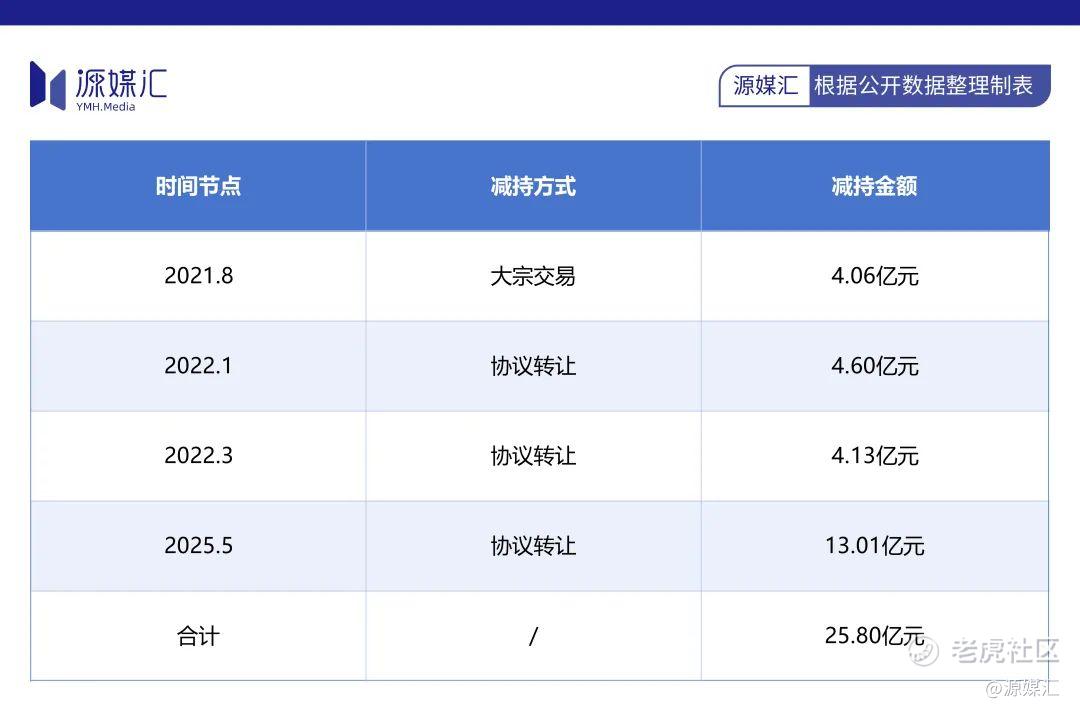1080x713 pixels.
Task: Click the 源媒汇 YMH.Media logo
Action: pos(98,86)
